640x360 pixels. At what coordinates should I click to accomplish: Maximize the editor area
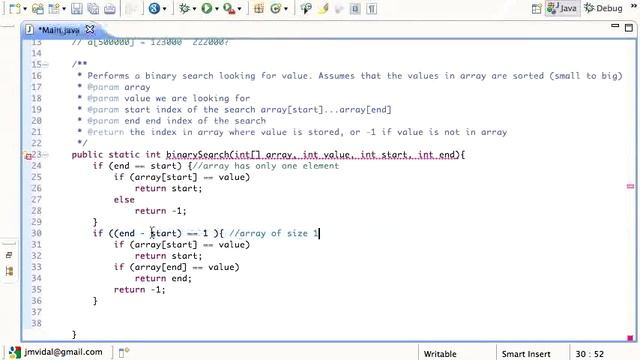pos(629,28)
